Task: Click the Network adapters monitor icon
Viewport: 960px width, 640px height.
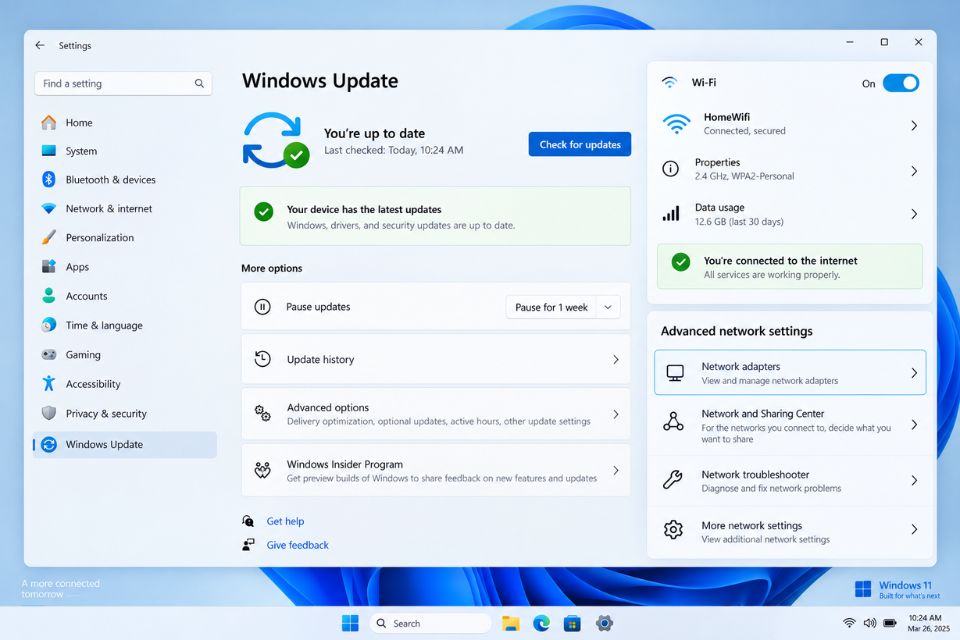Action: [x=675, y=373]
